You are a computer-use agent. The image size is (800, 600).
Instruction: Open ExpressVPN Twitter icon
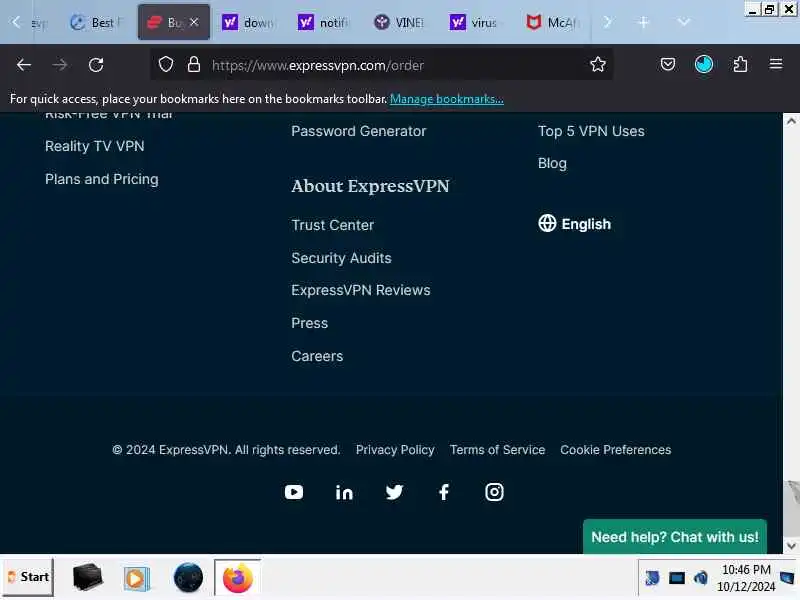(x=394, y=492)
